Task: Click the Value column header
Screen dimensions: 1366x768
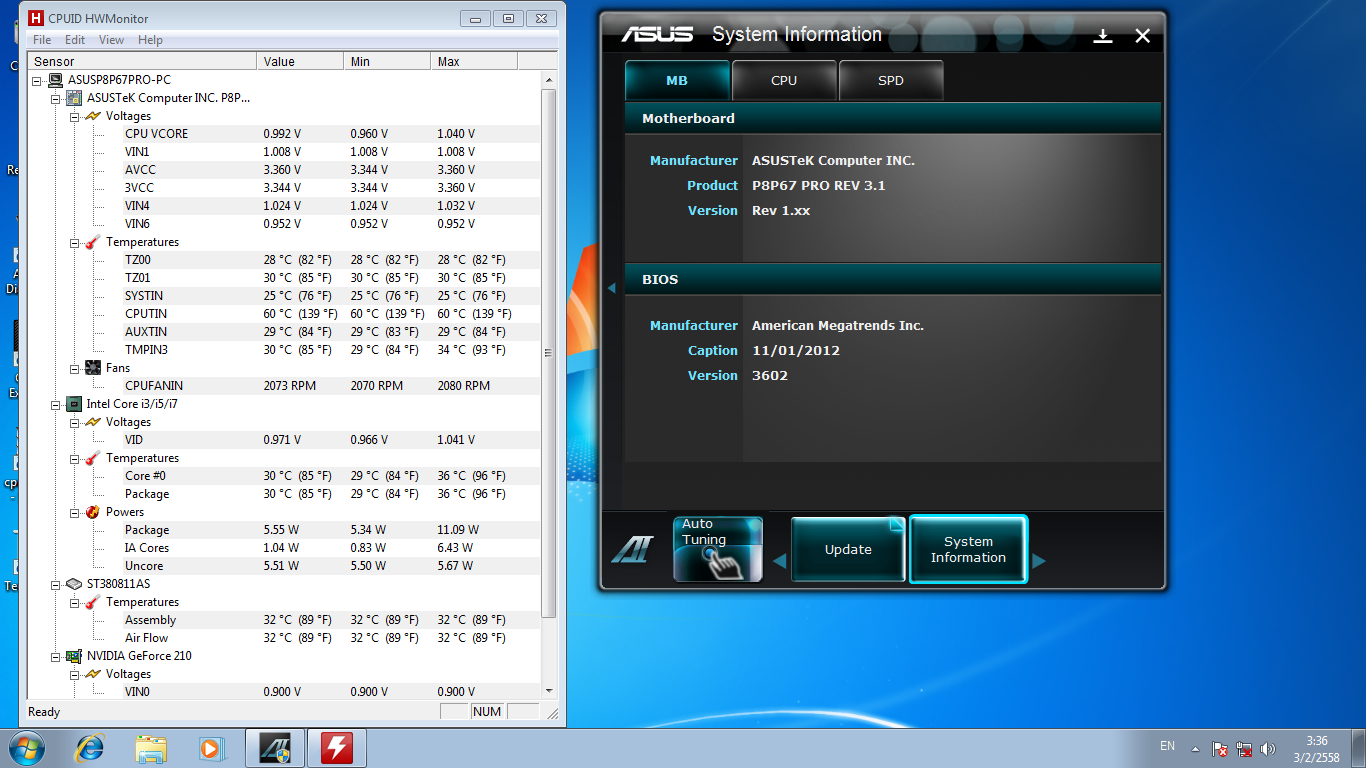Action: tap(300, 62)
